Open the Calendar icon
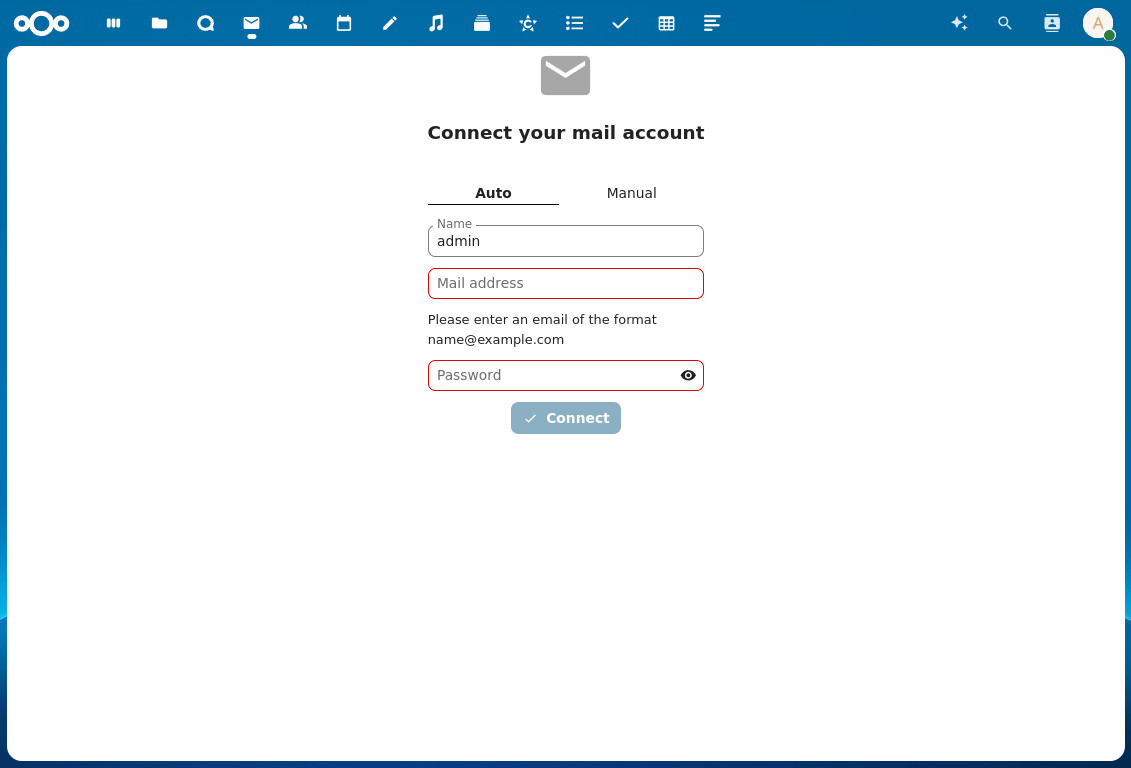1131x768 pixels. click(x=344, y=23)
